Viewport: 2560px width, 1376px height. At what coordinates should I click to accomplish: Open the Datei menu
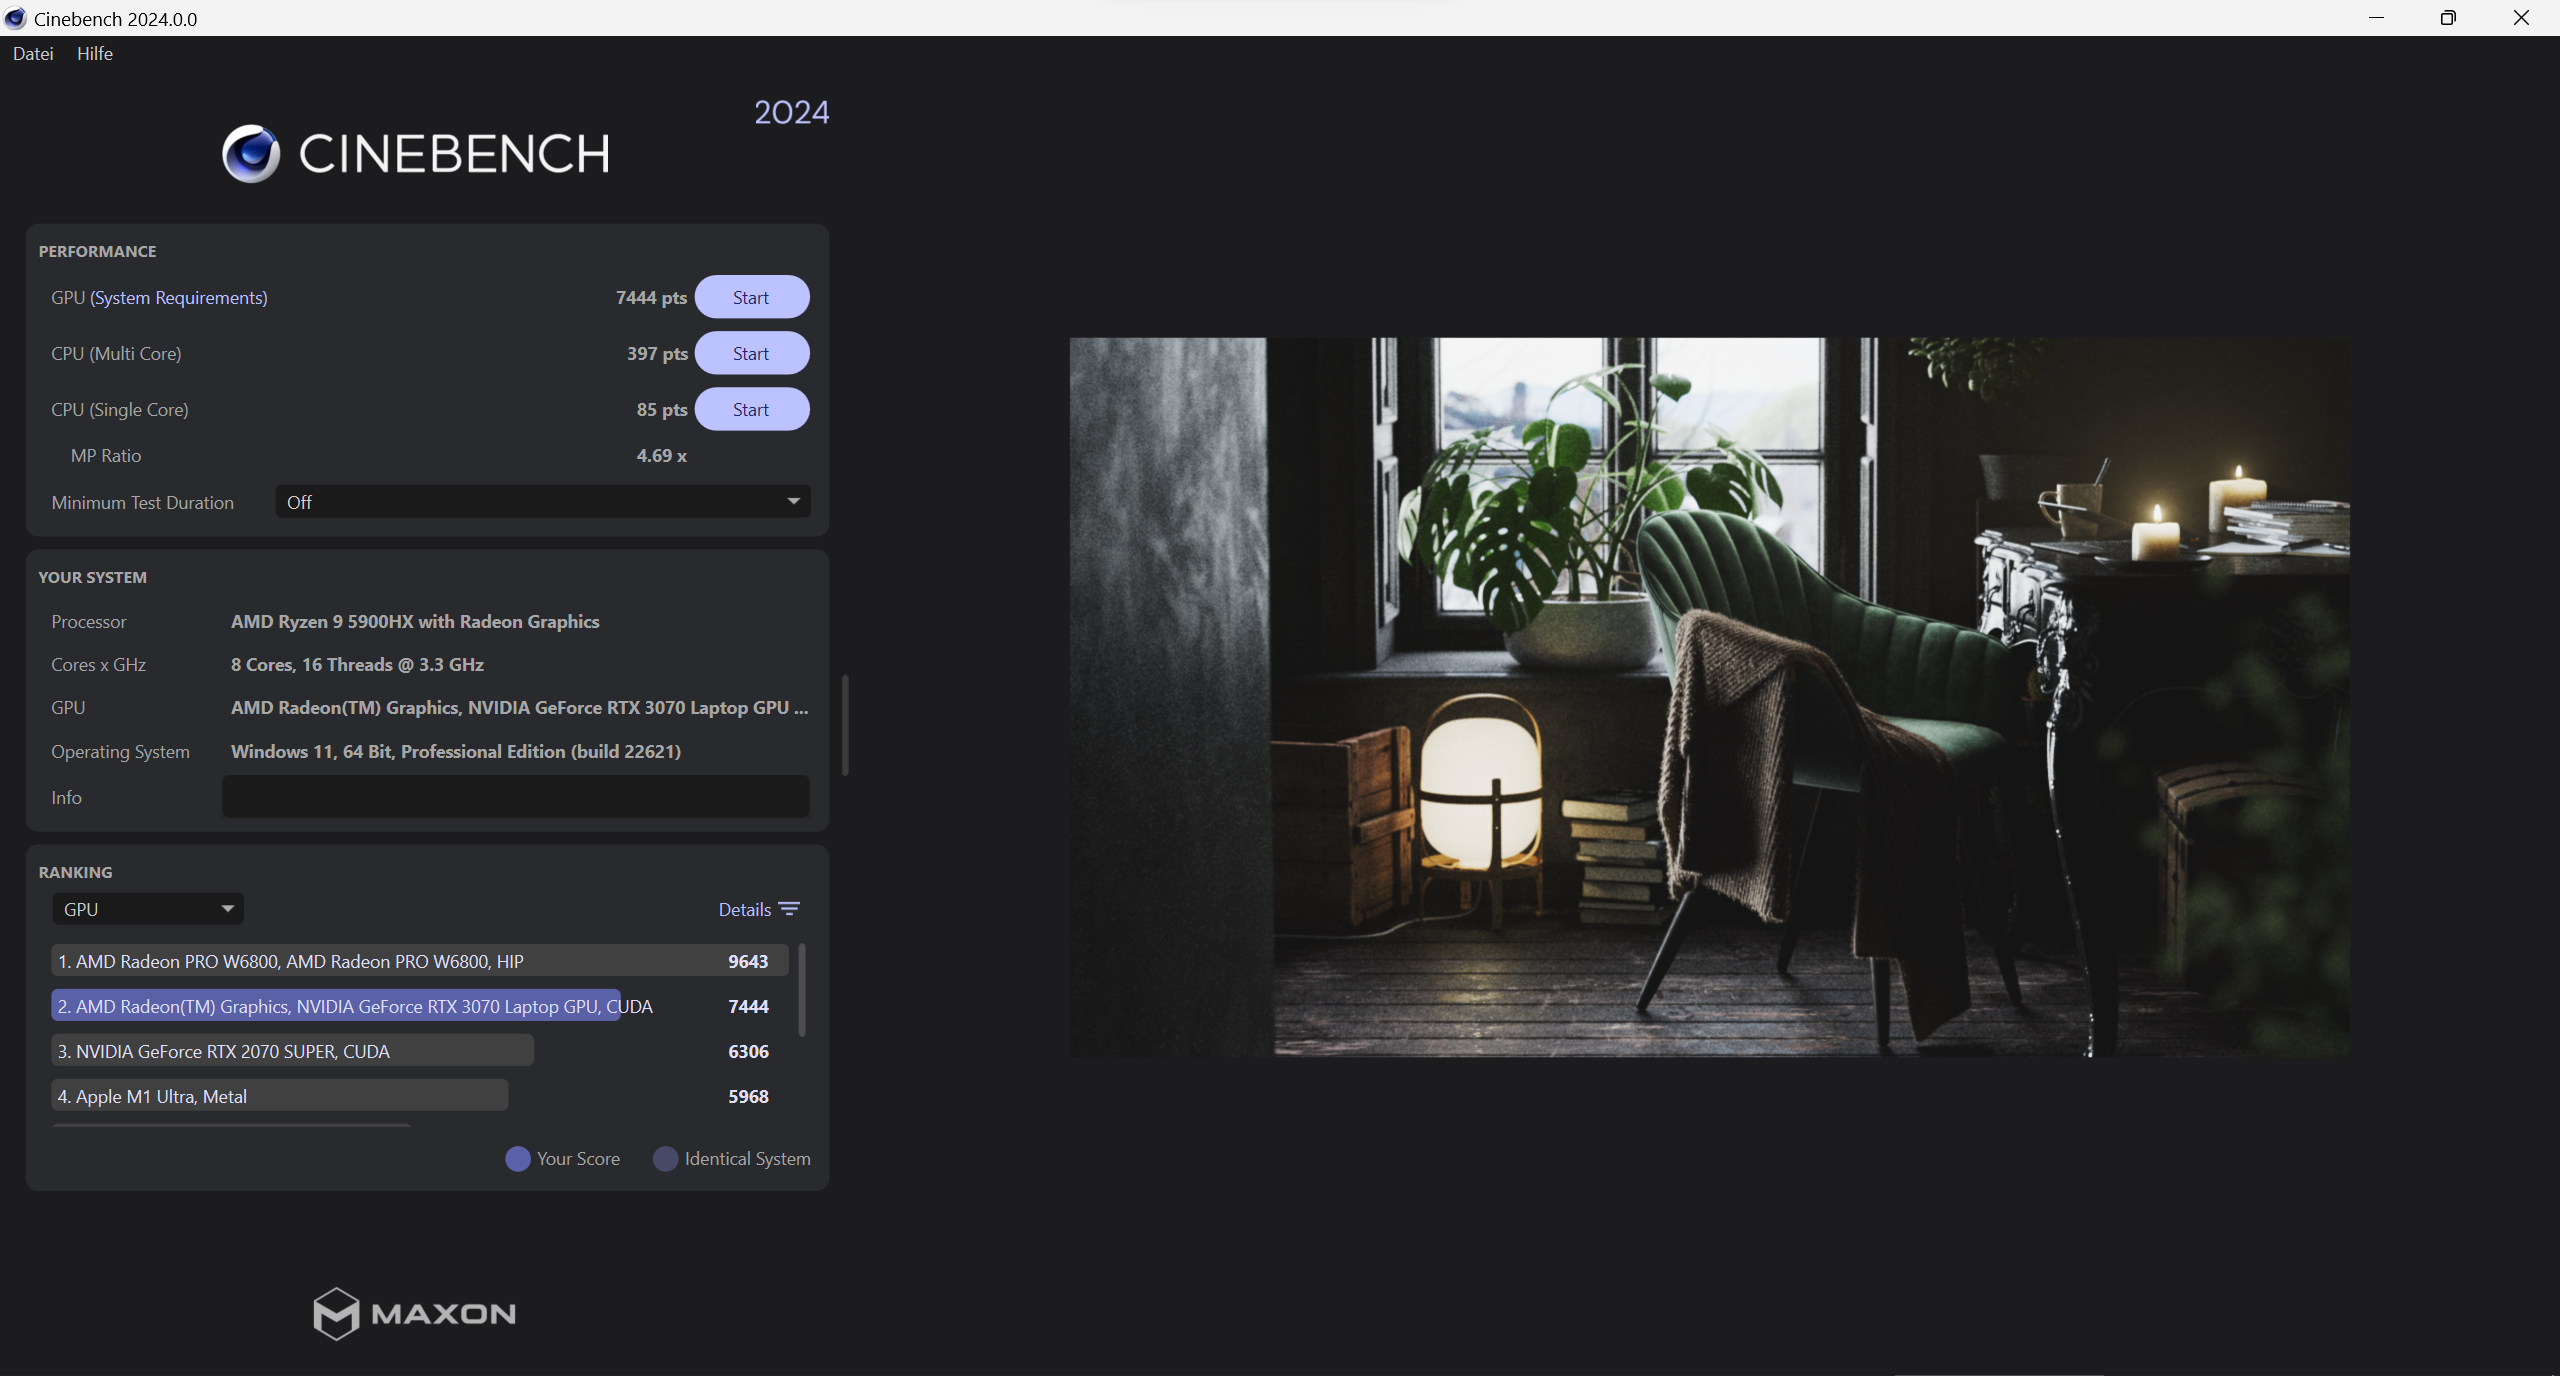pyautogui.click(x=33, y=54)
